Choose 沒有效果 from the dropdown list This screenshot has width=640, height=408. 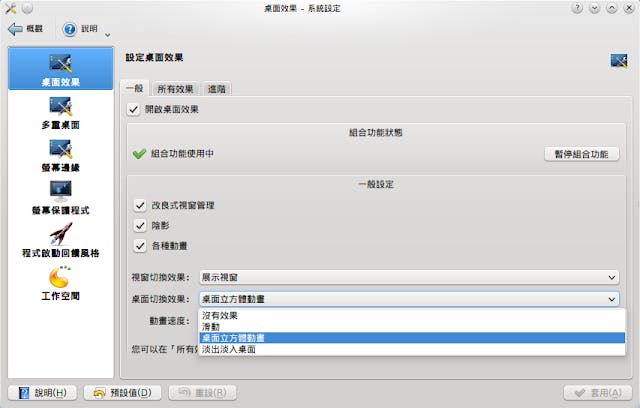[412, 315]
